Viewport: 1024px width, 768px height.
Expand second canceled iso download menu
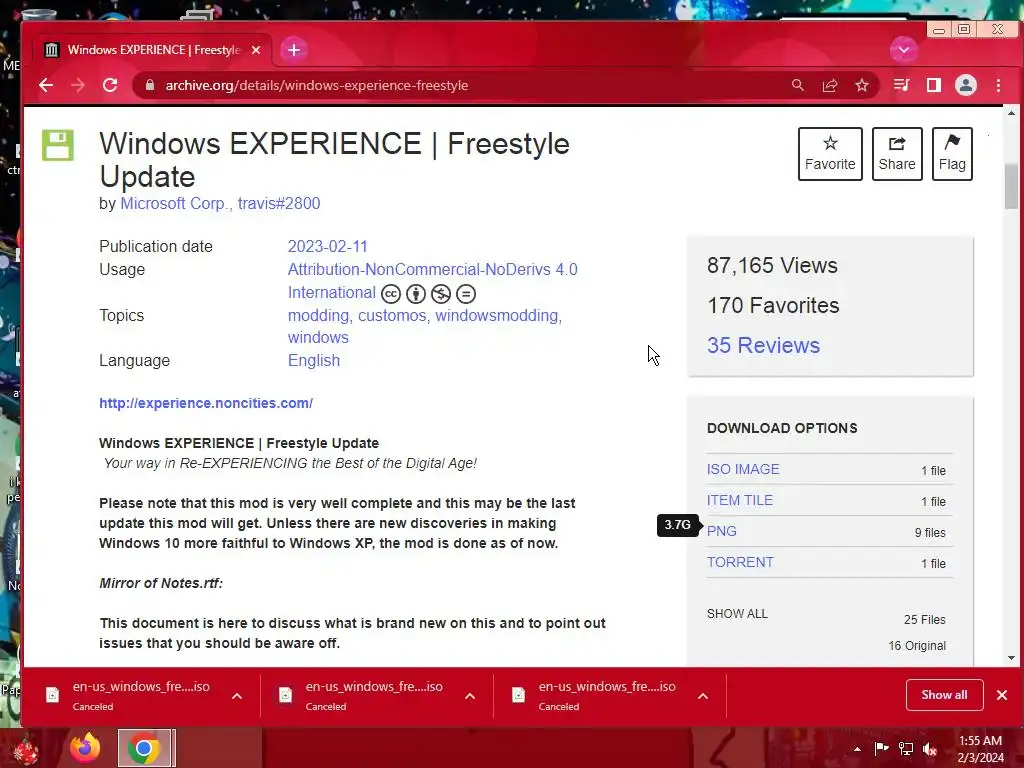pyautogui.click(x=470, y=696)
